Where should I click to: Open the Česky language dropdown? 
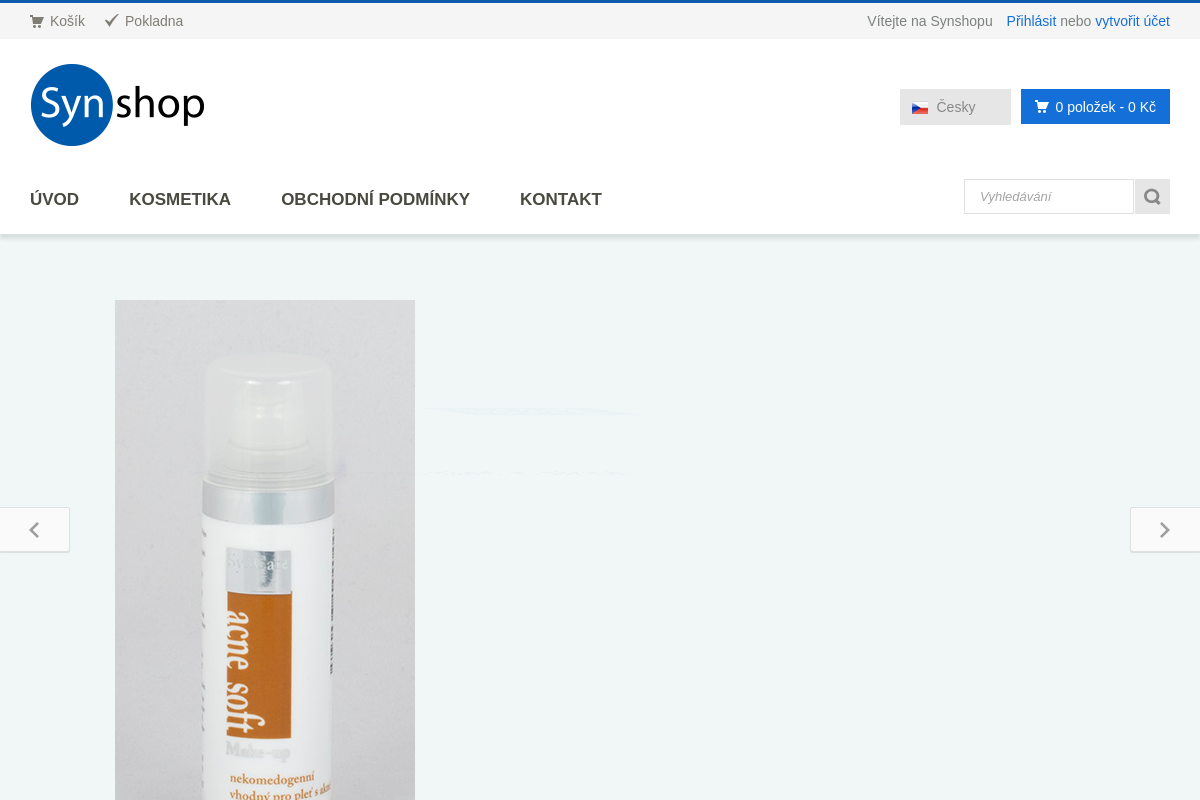coord(955,107)
